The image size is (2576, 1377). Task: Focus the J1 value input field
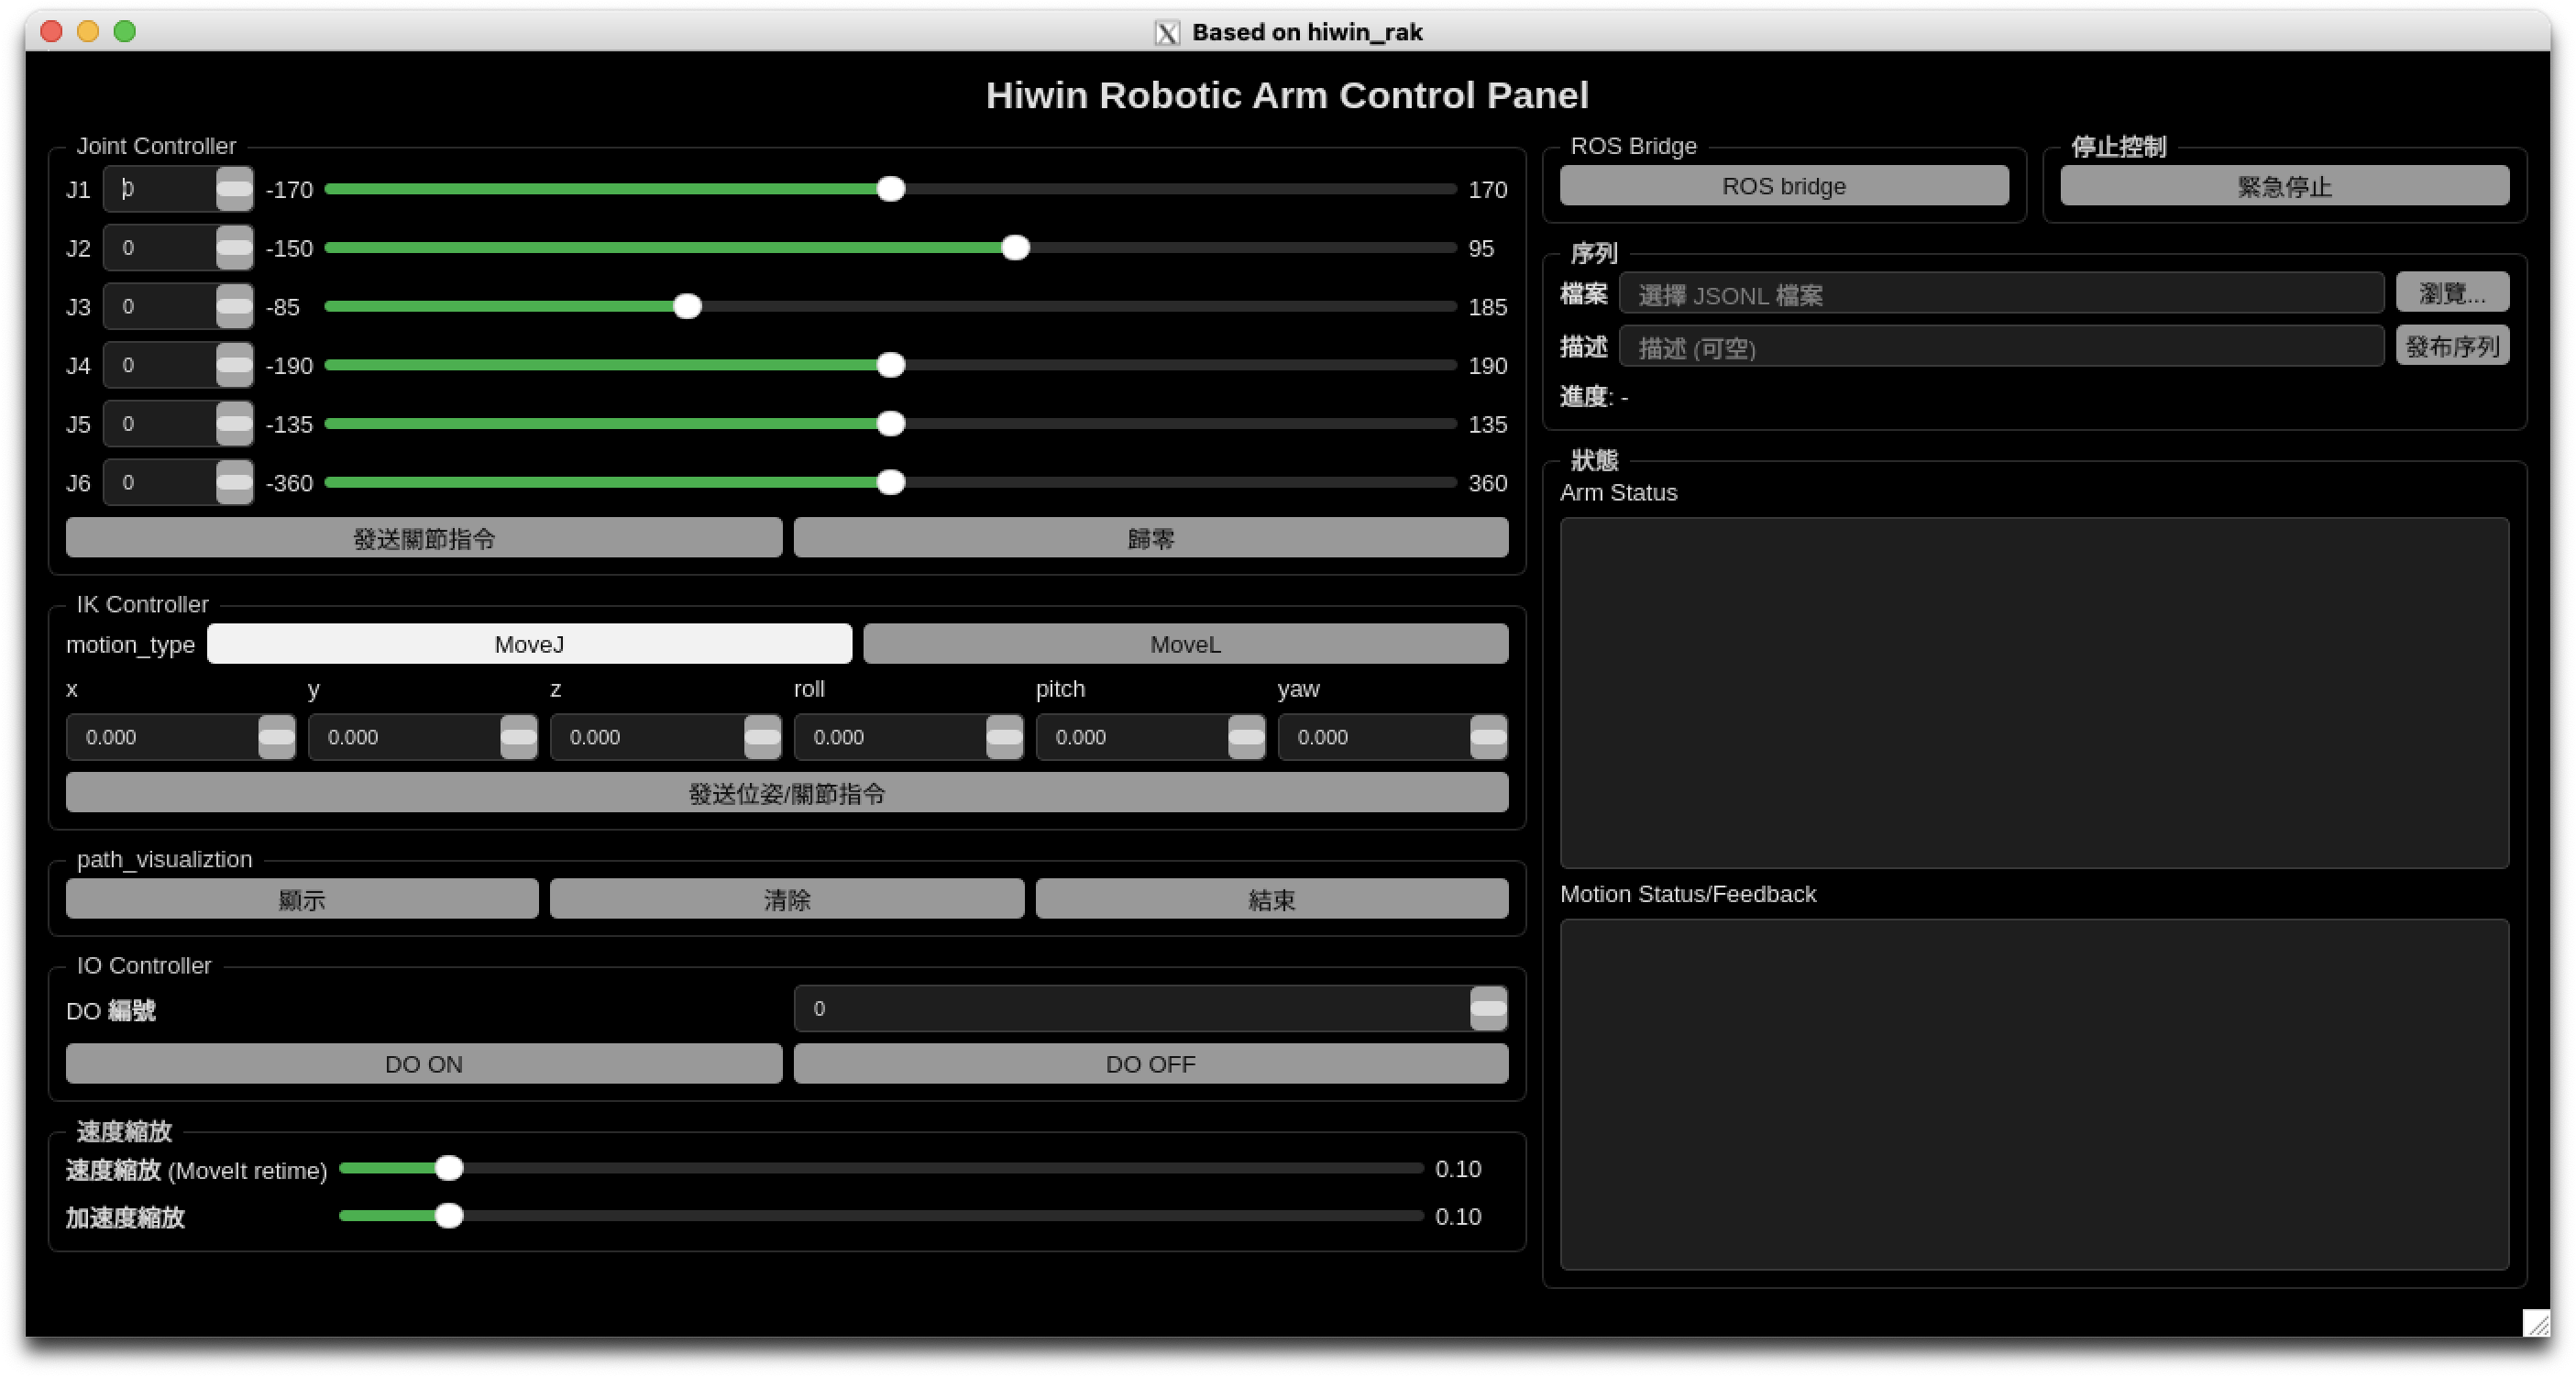point(160,189)
